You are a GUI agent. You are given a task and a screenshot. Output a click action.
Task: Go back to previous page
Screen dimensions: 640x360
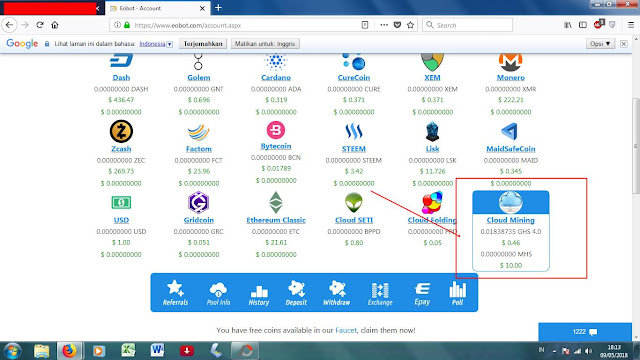tap(9, 25)
